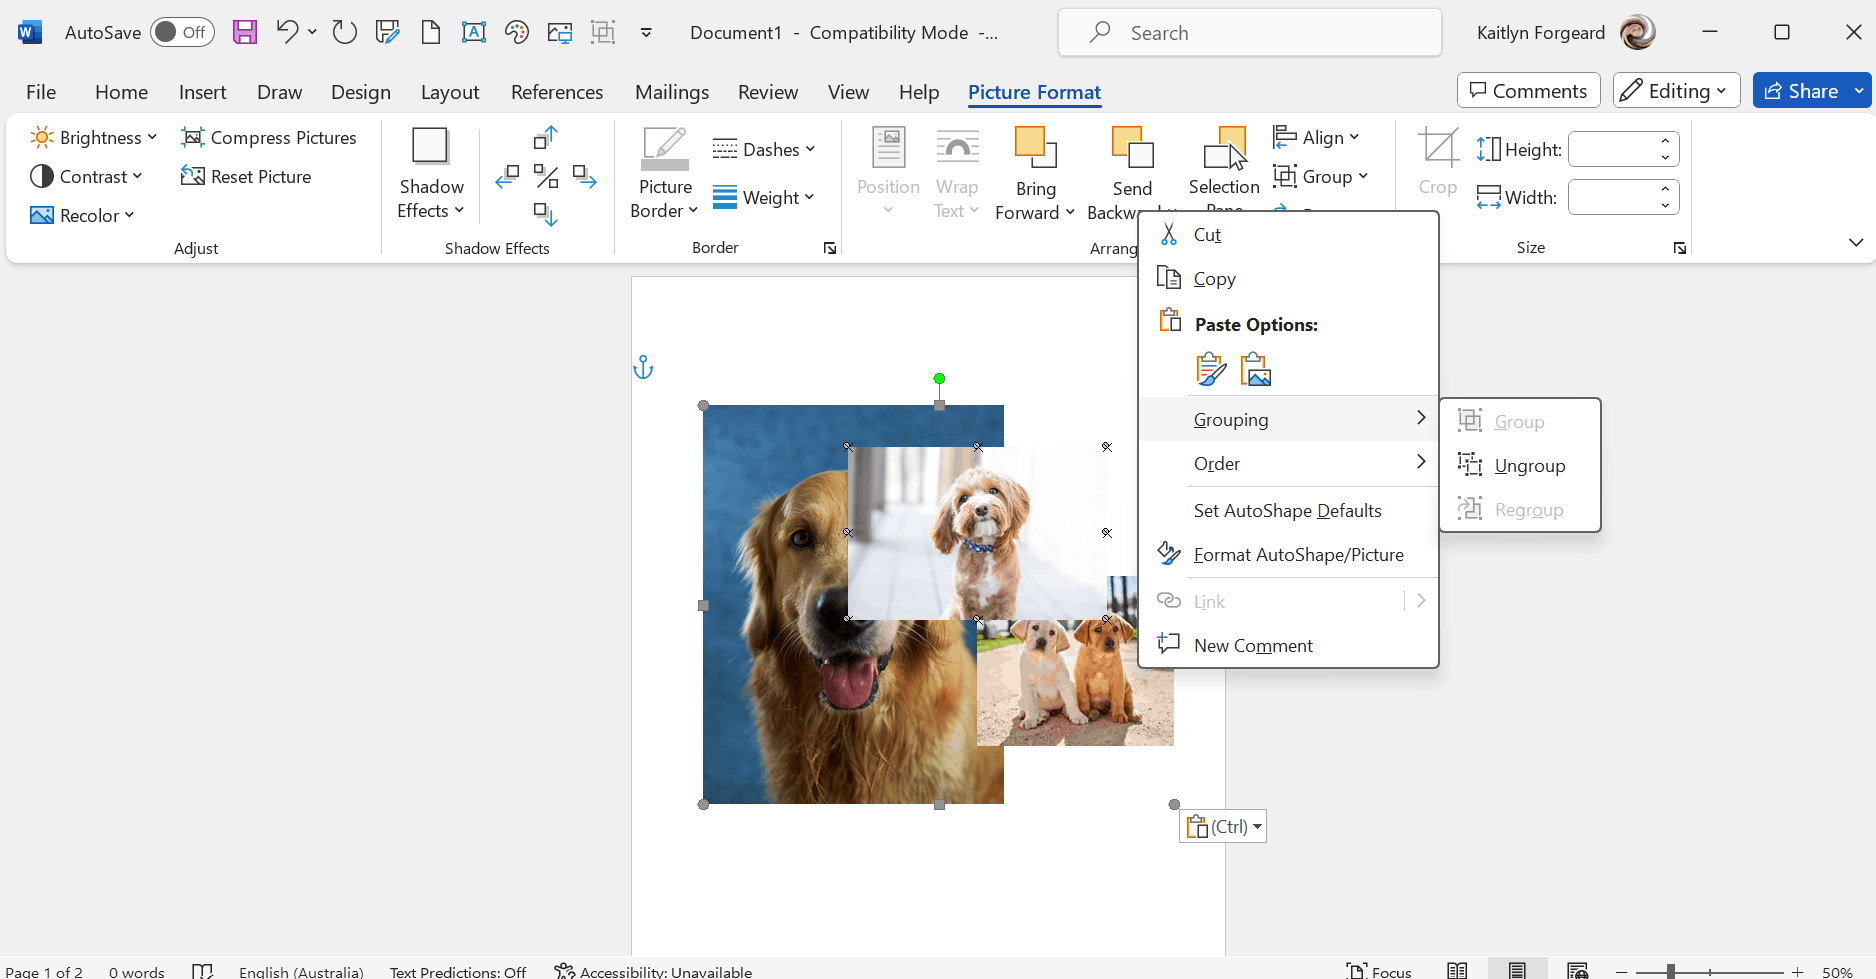1876x979 pixels.
Task: Click the Reset Picture icon
Action: tap(193, 176)
